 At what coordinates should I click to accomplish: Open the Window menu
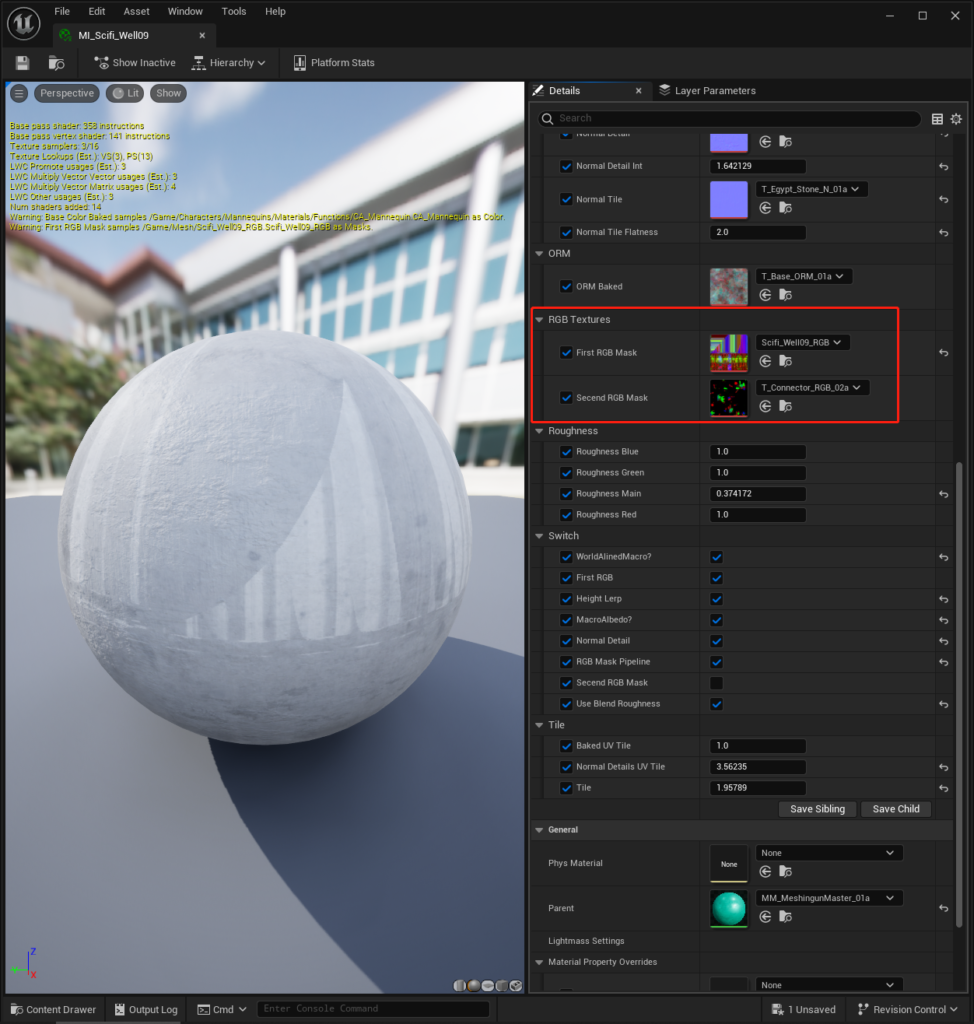coord(185,11)
